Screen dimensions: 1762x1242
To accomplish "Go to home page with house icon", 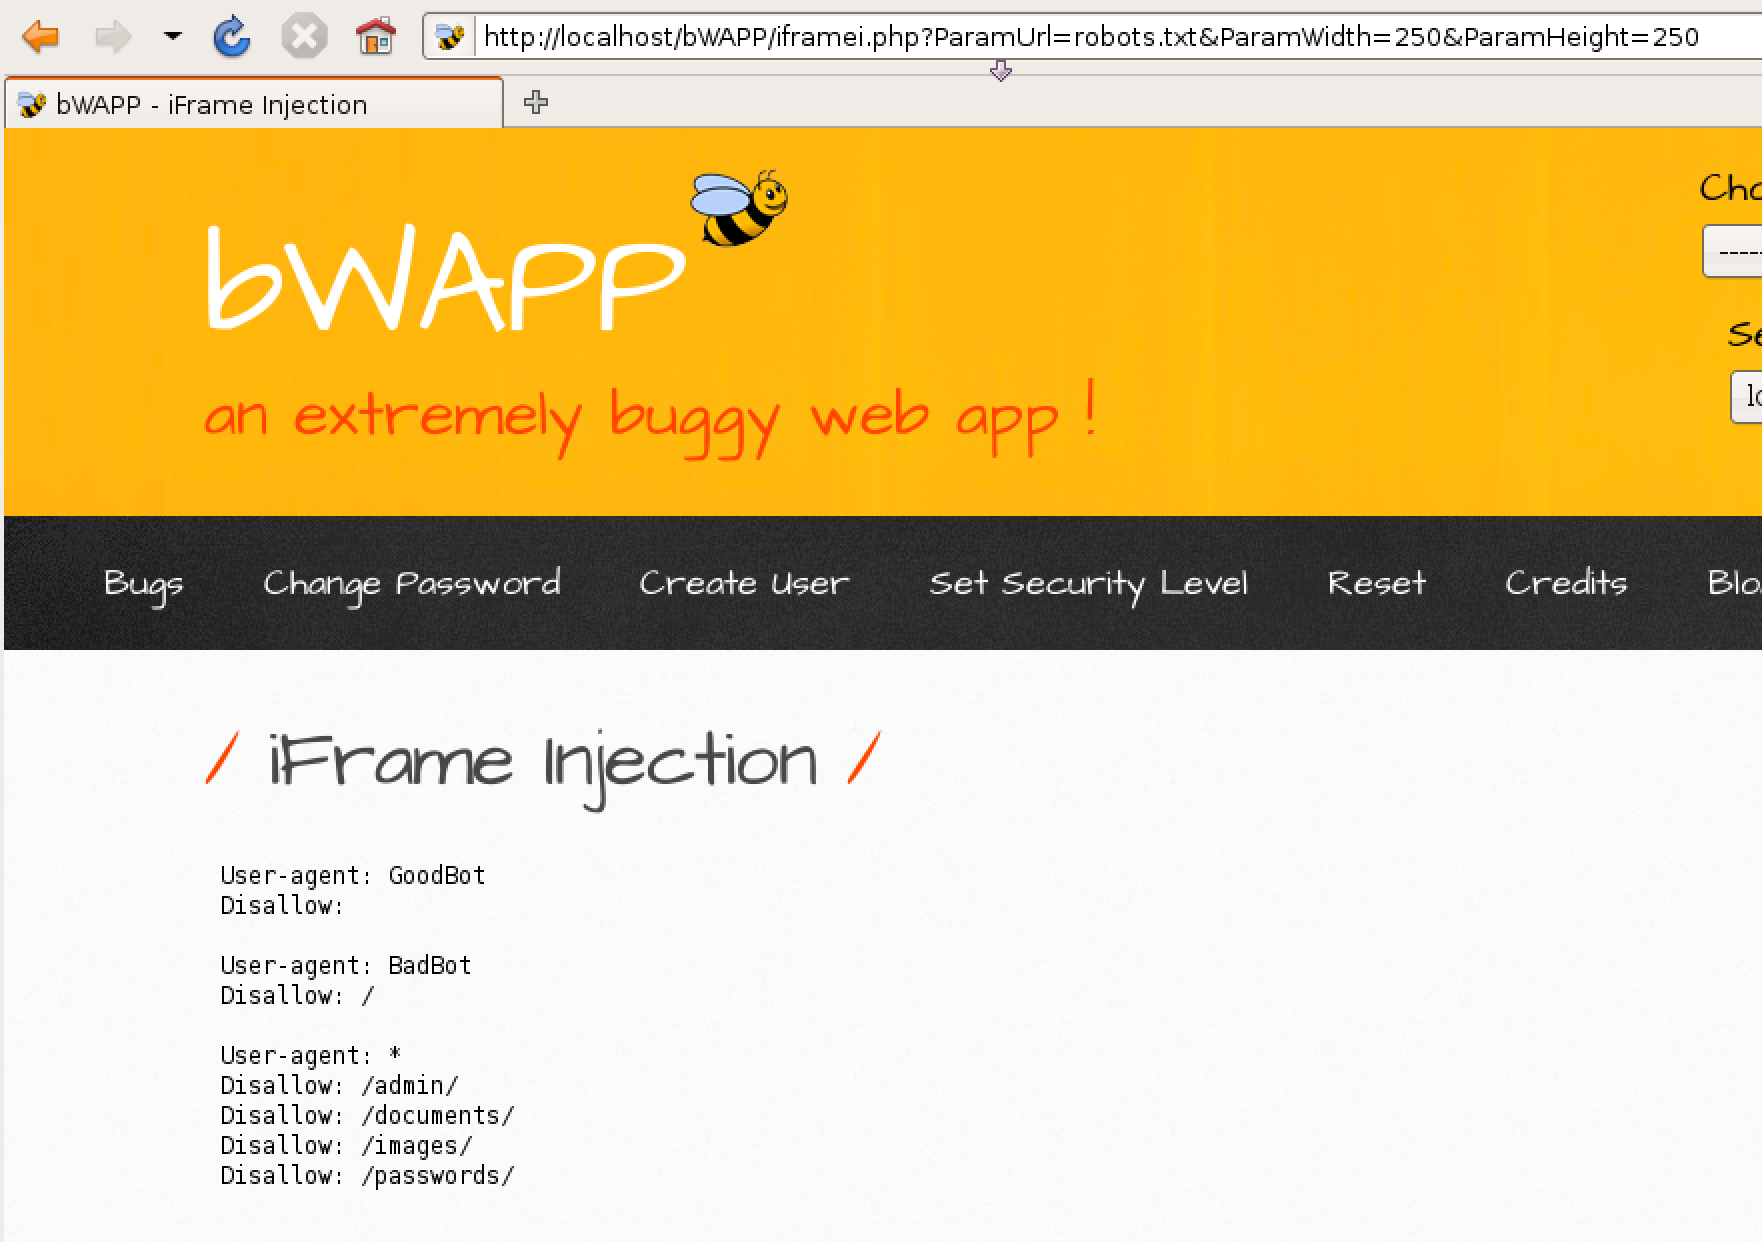I will pos(376,38).
